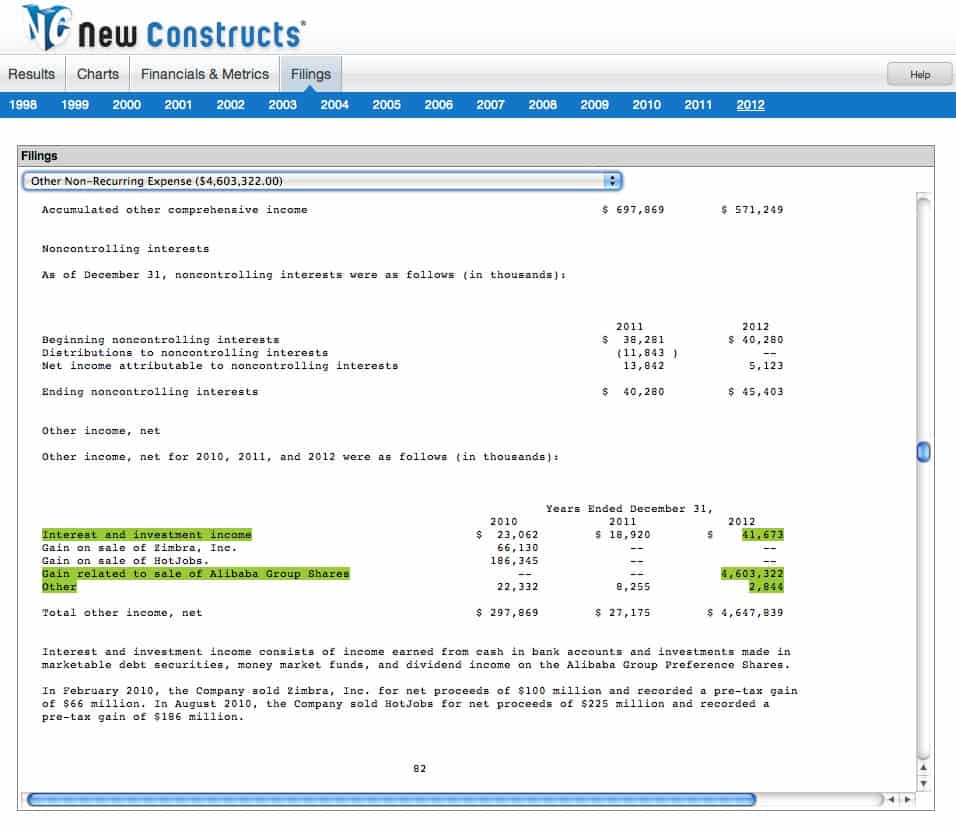Click 'Total other income, net' label

coord(122,613)
